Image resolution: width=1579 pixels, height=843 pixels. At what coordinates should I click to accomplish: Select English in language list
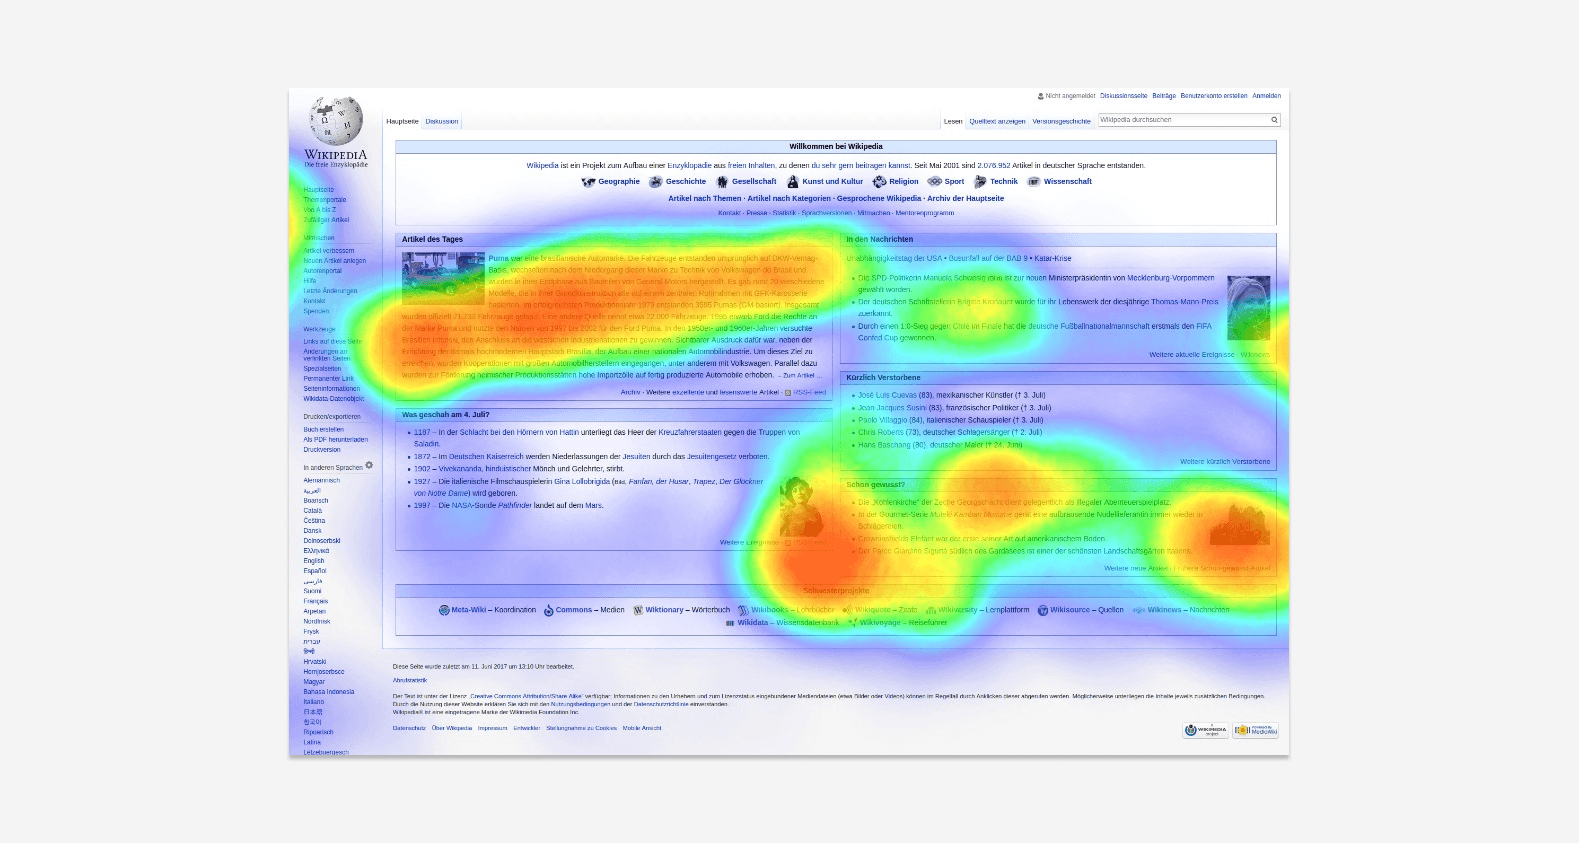point(314,561)
